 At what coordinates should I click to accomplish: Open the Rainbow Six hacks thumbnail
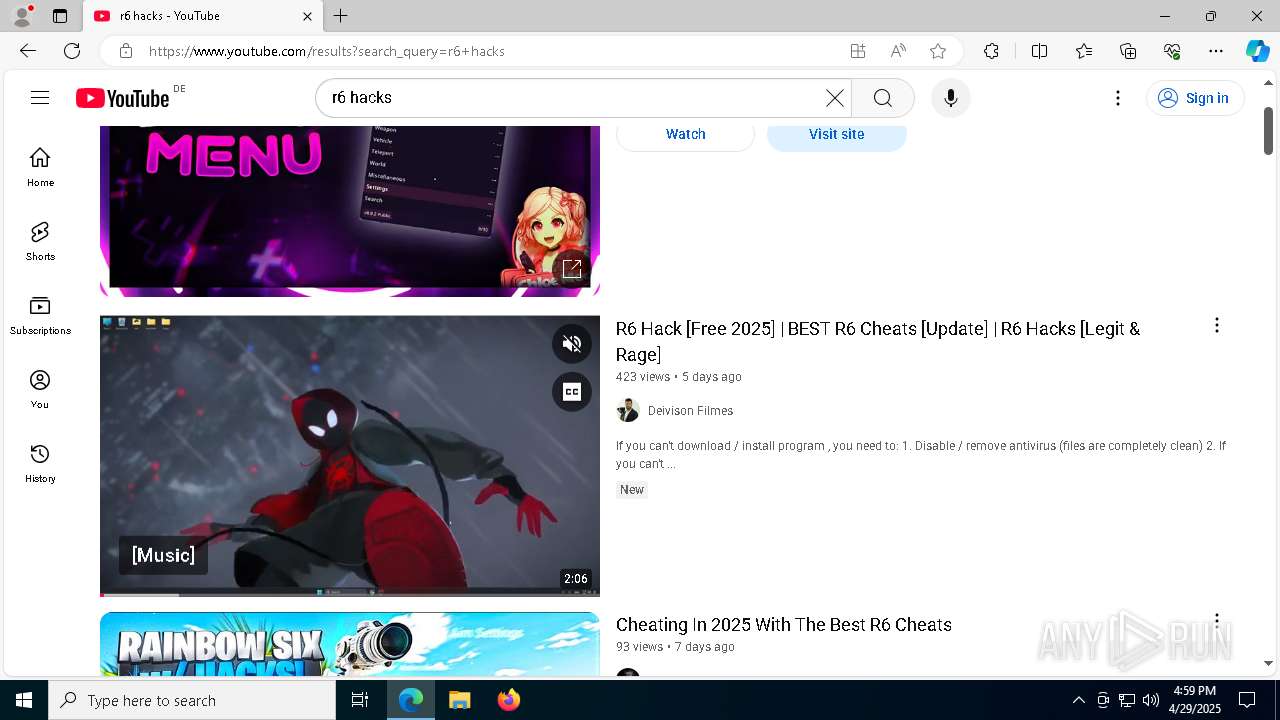(350, 644)
